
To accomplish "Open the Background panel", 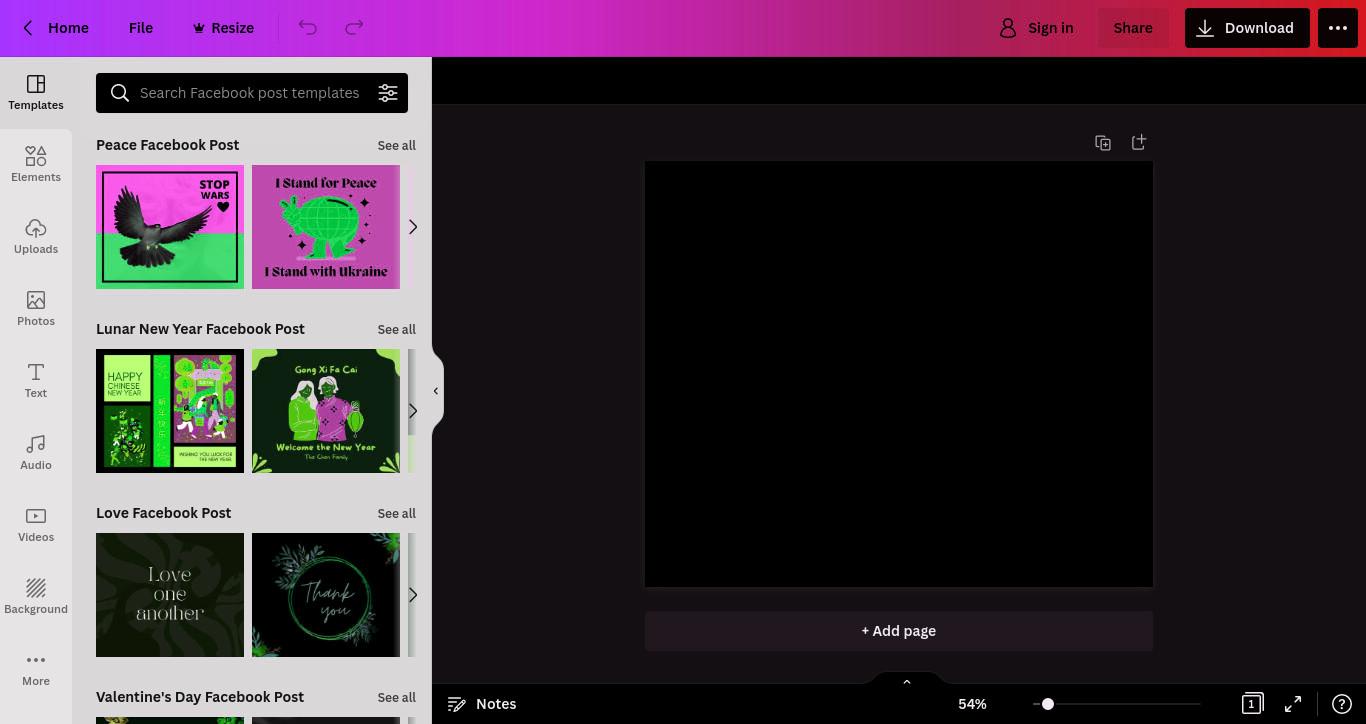I will 36,597.
